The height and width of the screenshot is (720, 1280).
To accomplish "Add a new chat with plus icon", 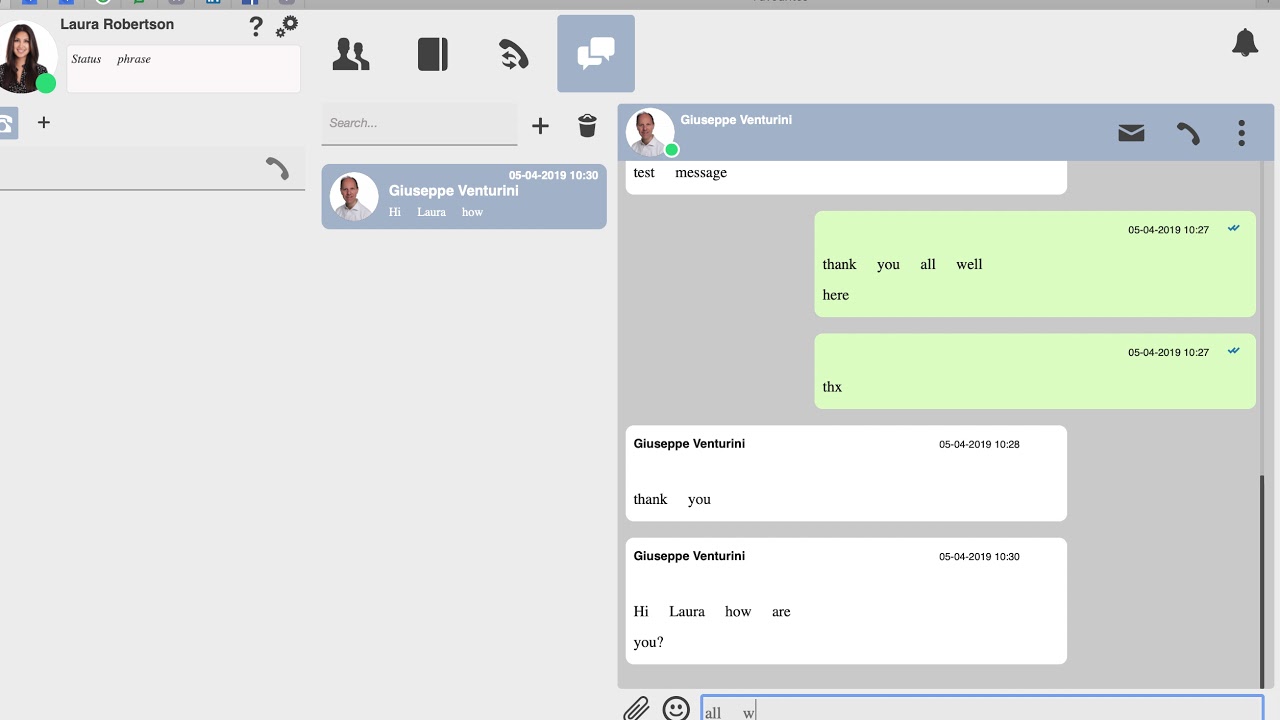I will click(540, 126).
